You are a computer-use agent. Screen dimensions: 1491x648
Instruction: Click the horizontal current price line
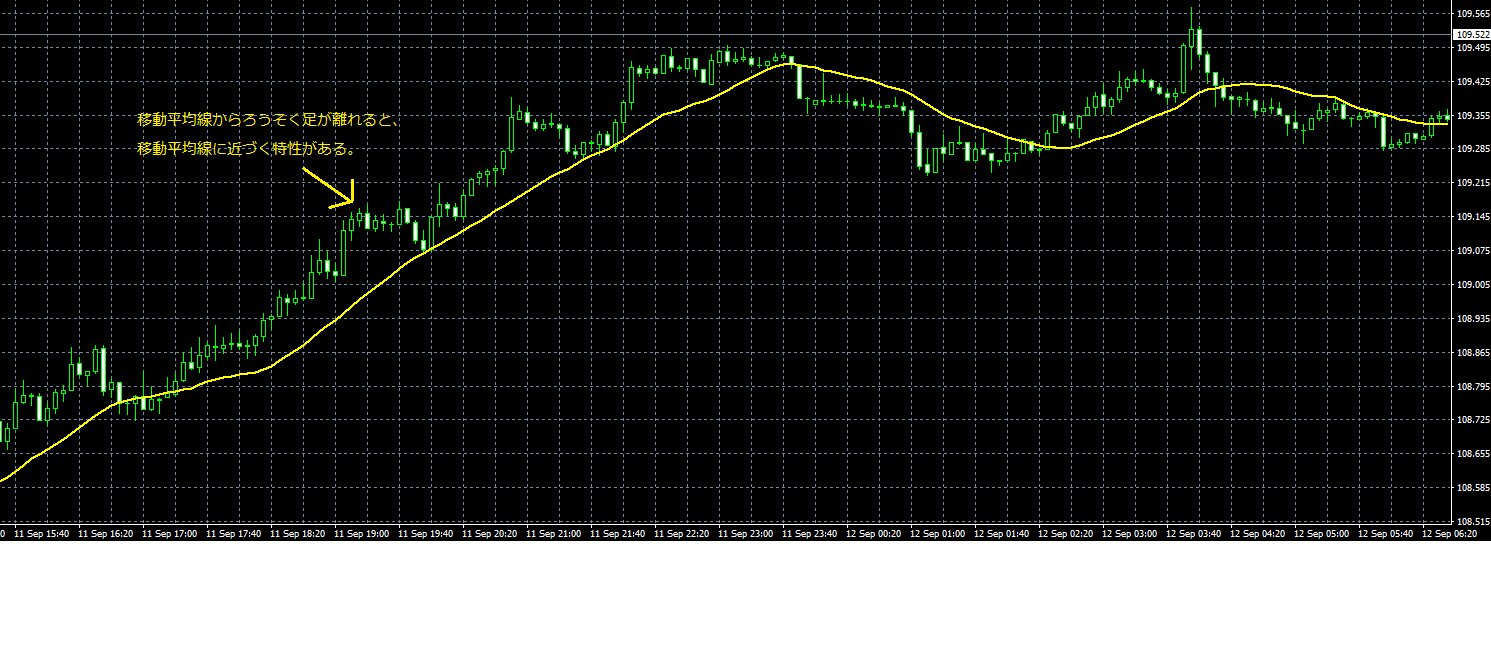pyautogui.click(x=700, y=35)
